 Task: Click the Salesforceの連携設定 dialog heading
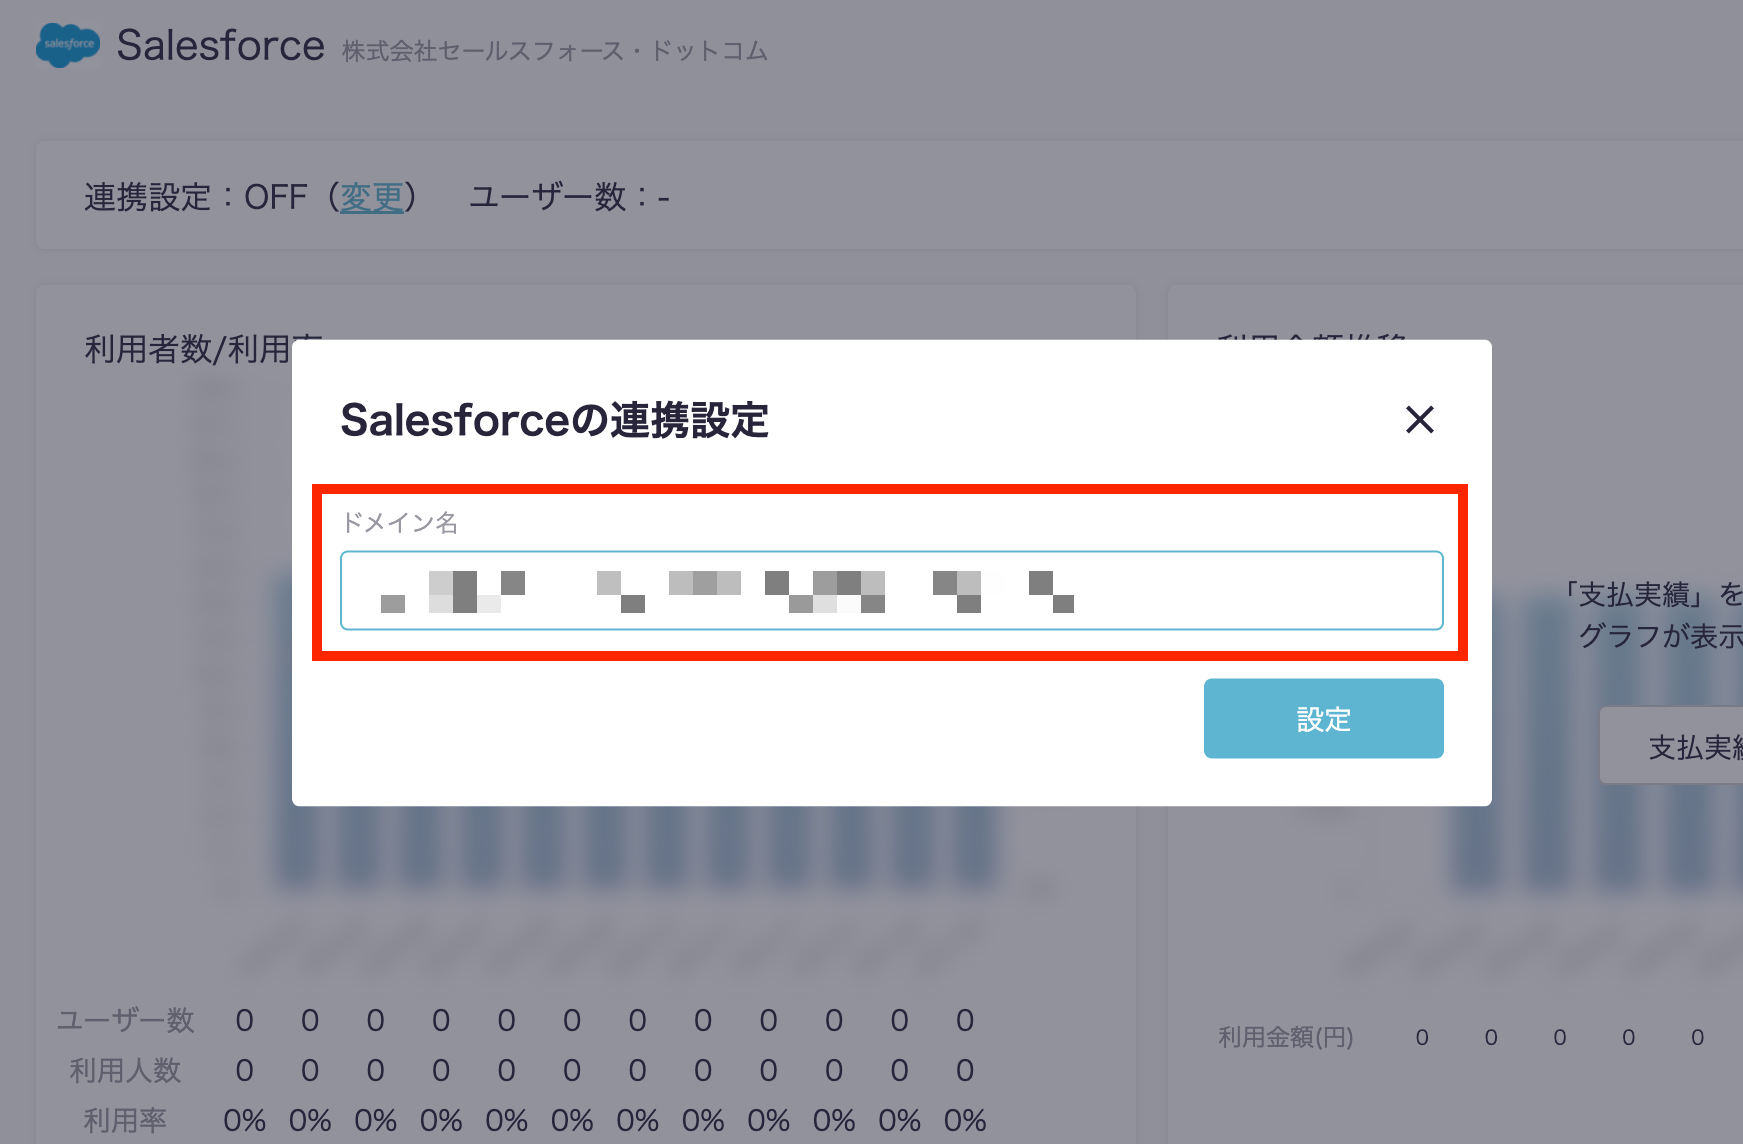pyautogui.click(x=554, y=420)
